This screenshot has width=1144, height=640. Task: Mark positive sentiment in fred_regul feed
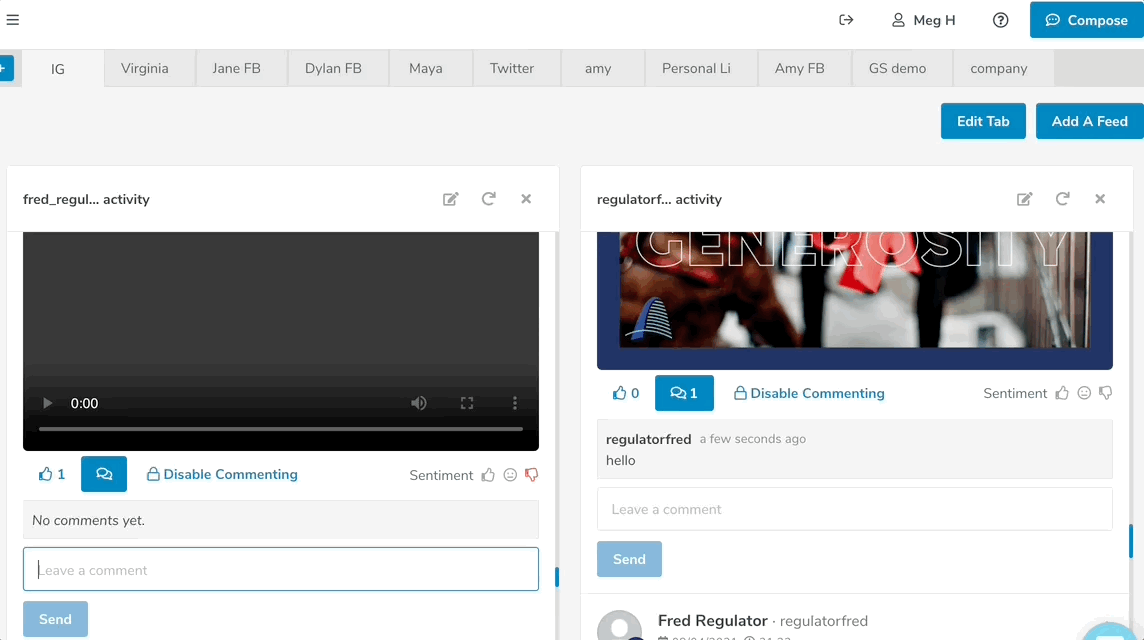pyautogui.click(x=488, y=475)
